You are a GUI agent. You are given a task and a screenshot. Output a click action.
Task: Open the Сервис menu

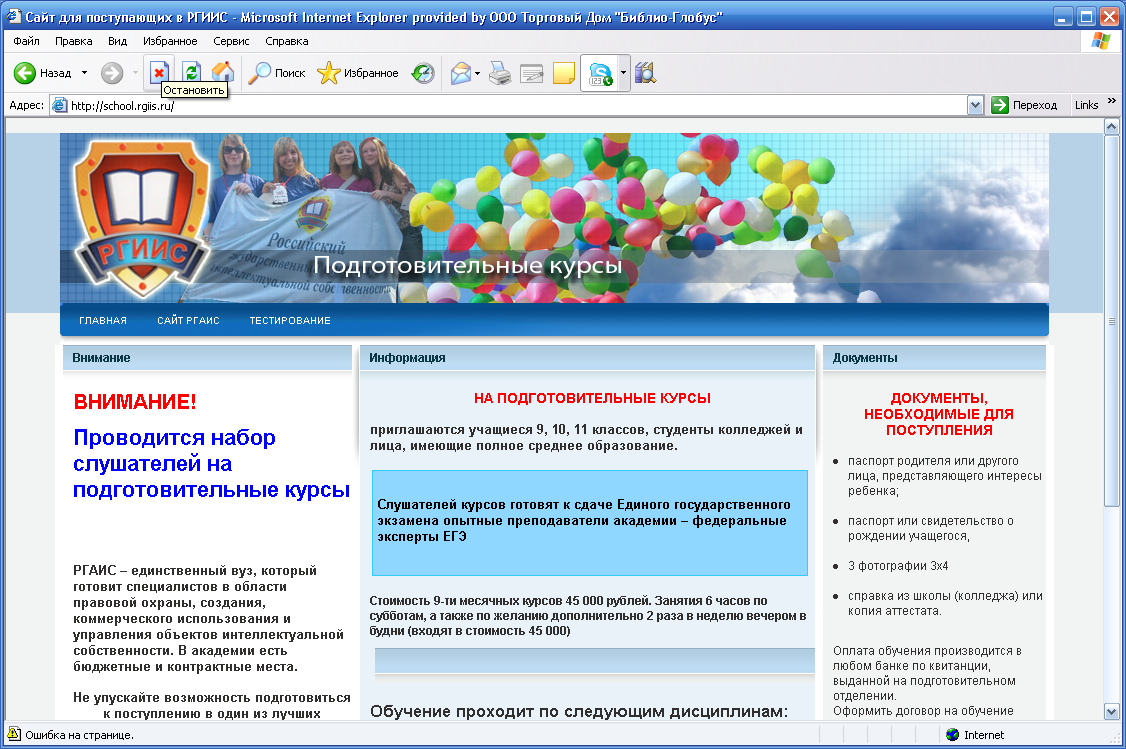tap(231, 41)
